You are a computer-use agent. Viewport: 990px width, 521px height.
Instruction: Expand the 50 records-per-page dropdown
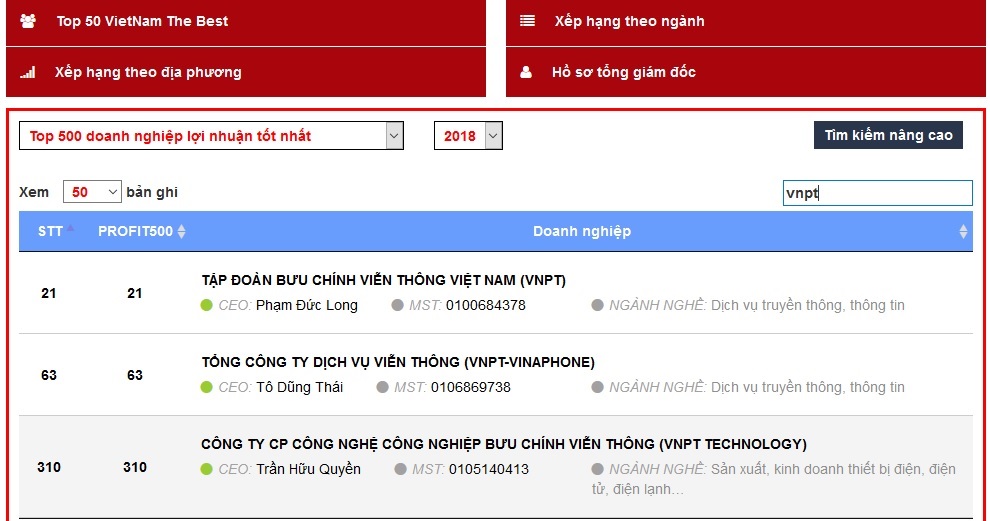pyautogui.click(x=92, y=192)
